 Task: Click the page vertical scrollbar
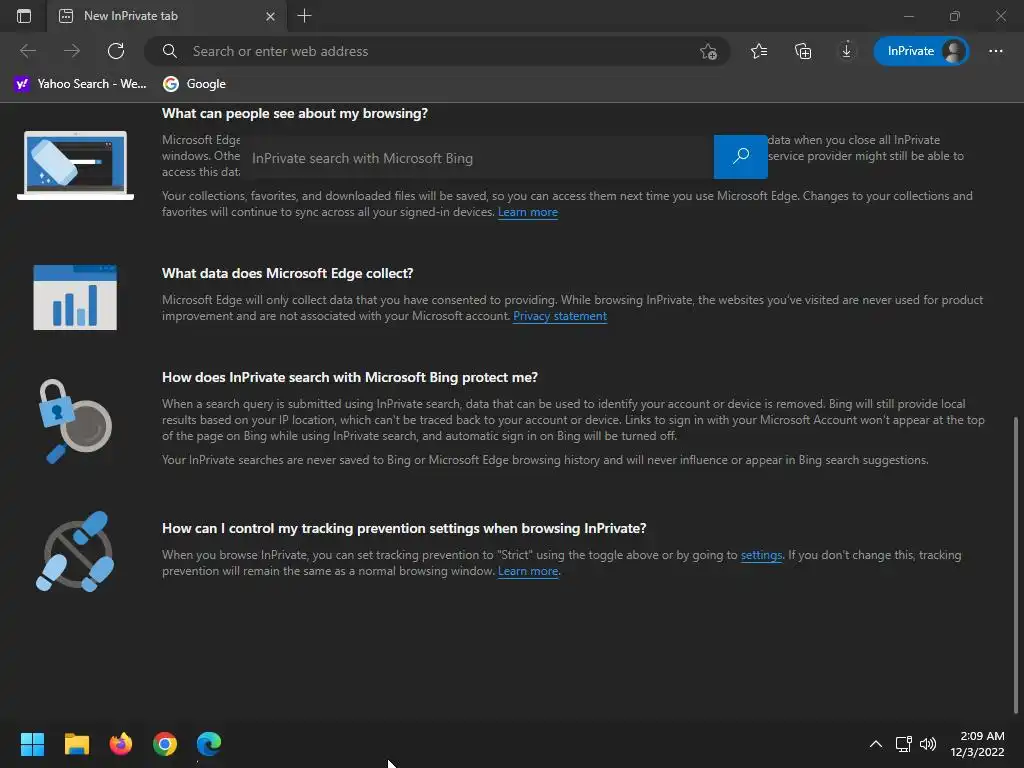[1016, 565]
